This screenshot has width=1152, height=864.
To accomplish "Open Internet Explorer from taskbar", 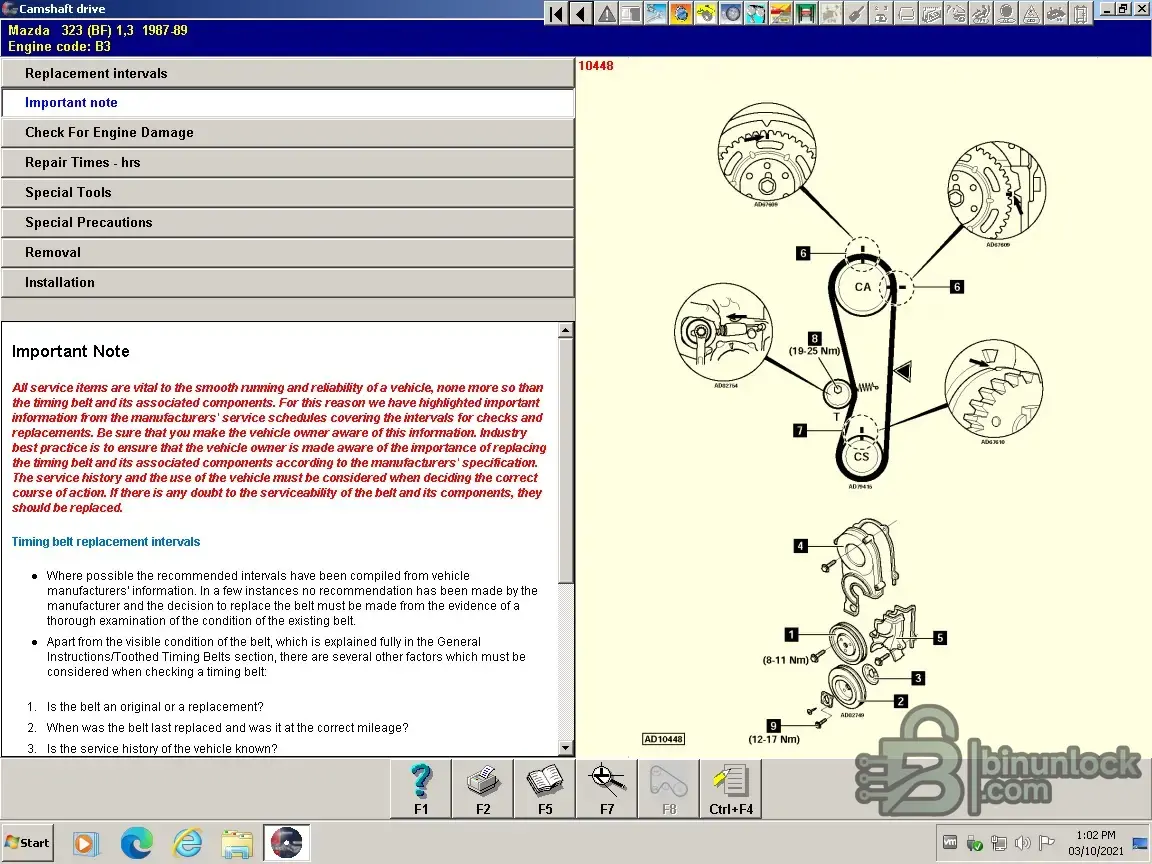I will pos(187,843).
